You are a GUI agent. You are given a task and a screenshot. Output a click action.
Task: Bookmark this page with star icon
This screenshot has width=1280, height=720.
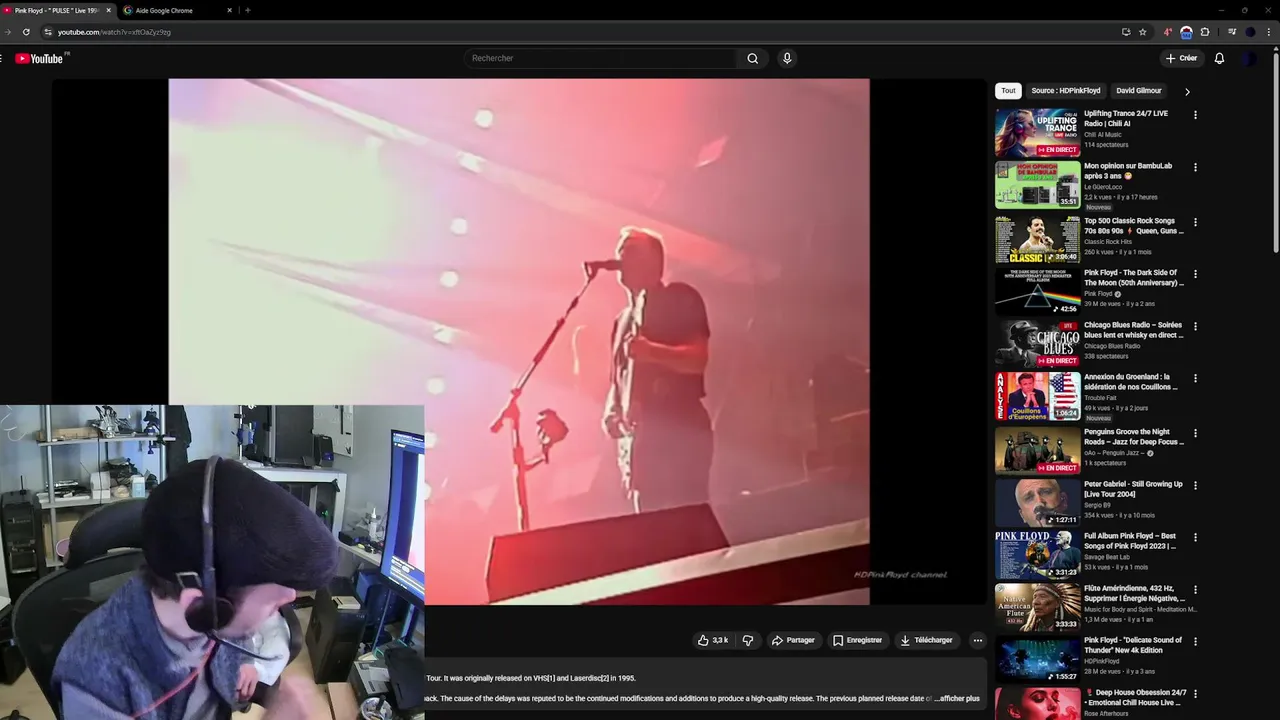click(1143, 32)
